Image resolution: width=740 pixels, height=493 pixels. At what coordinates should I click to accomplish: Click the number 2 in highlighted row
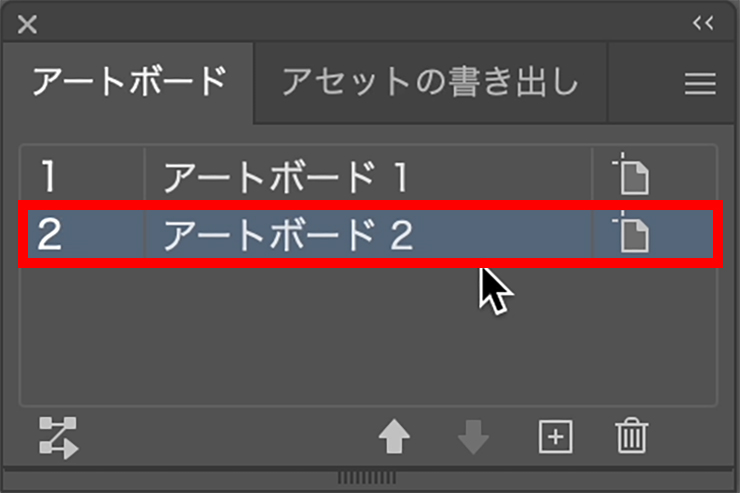click(50, 234)
